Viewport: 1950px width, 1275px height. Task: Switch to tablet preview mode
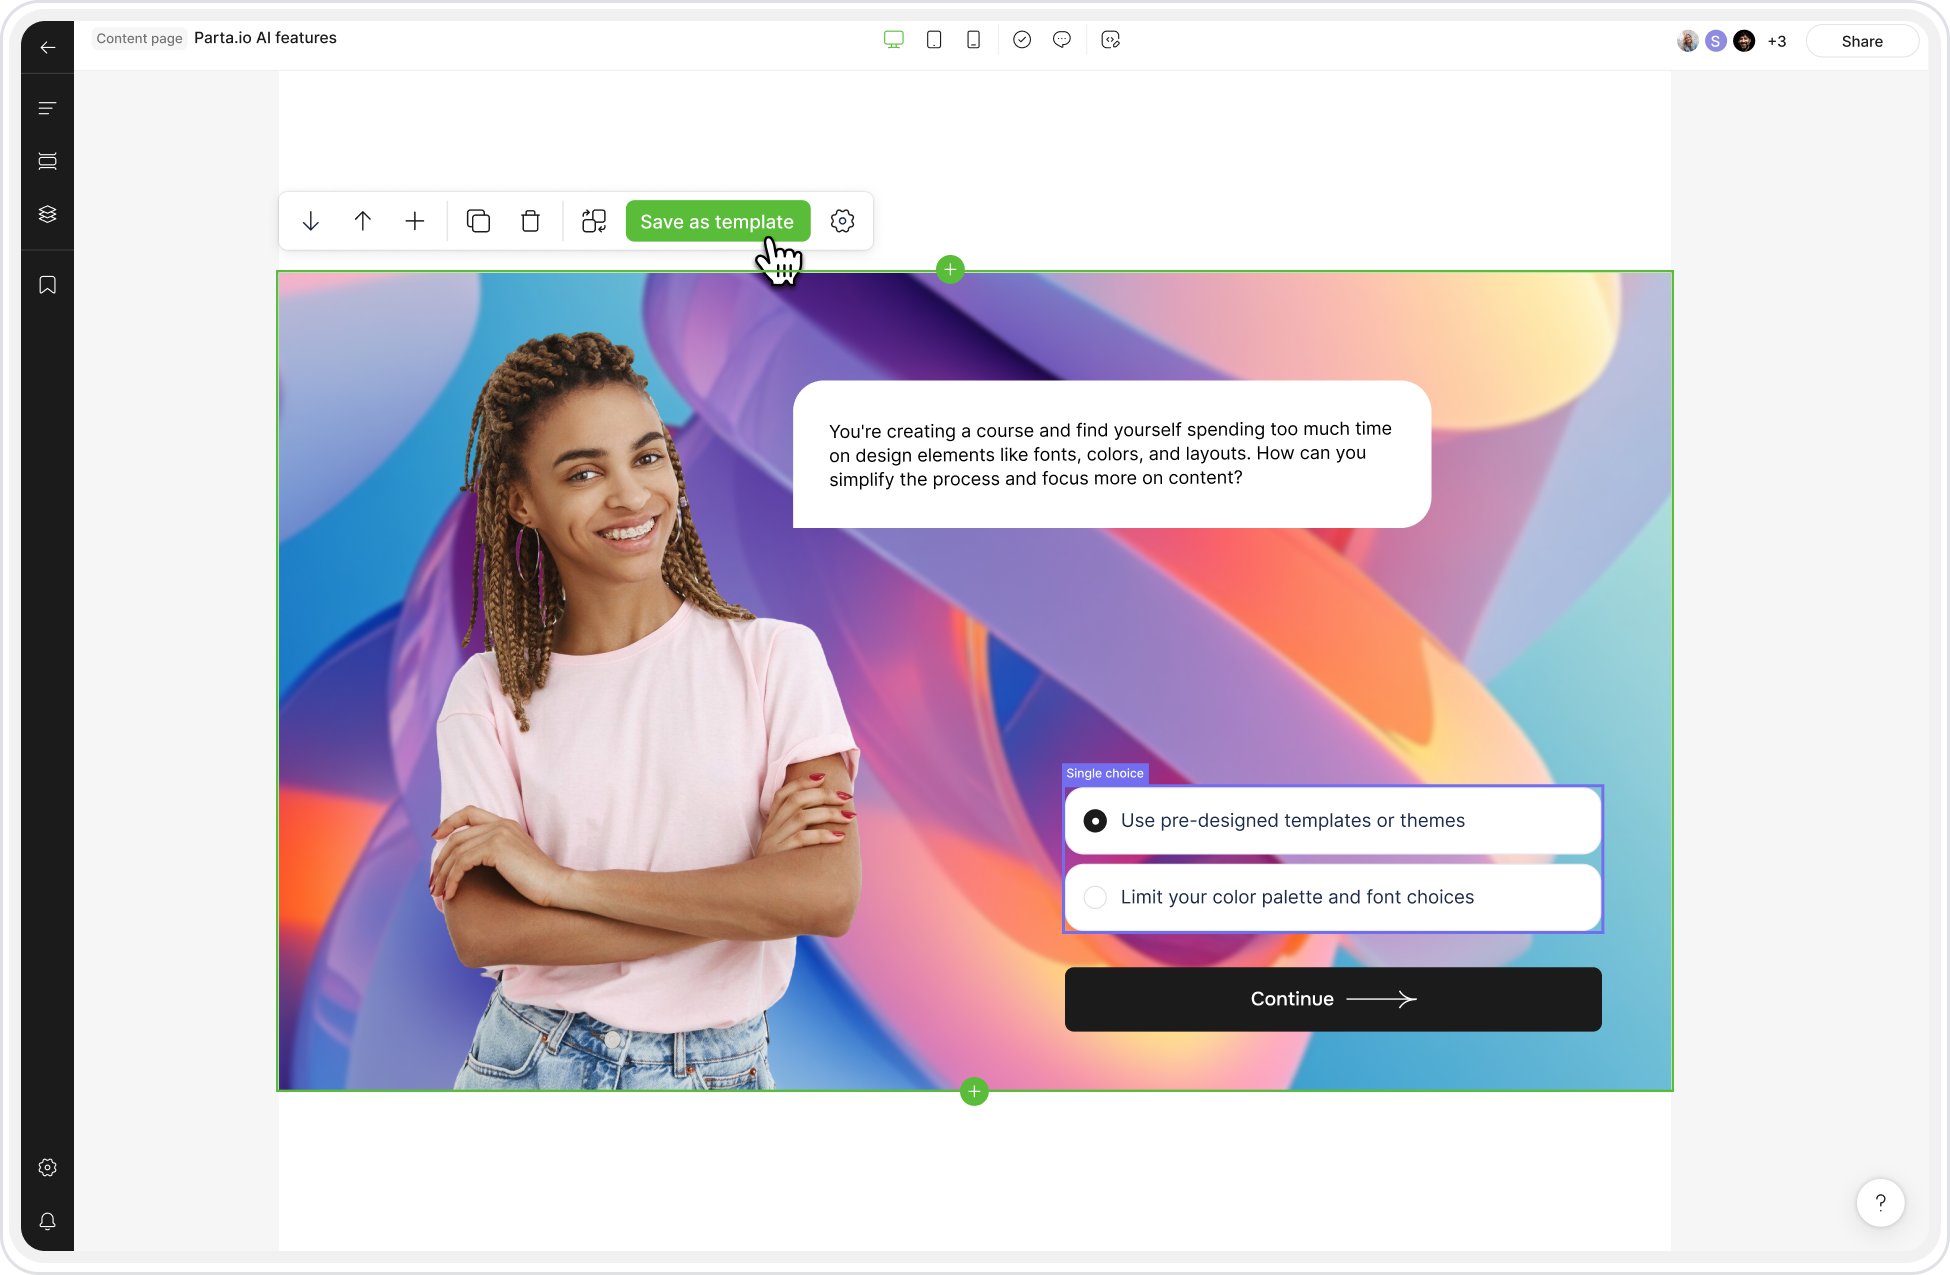tap(934, 40)
